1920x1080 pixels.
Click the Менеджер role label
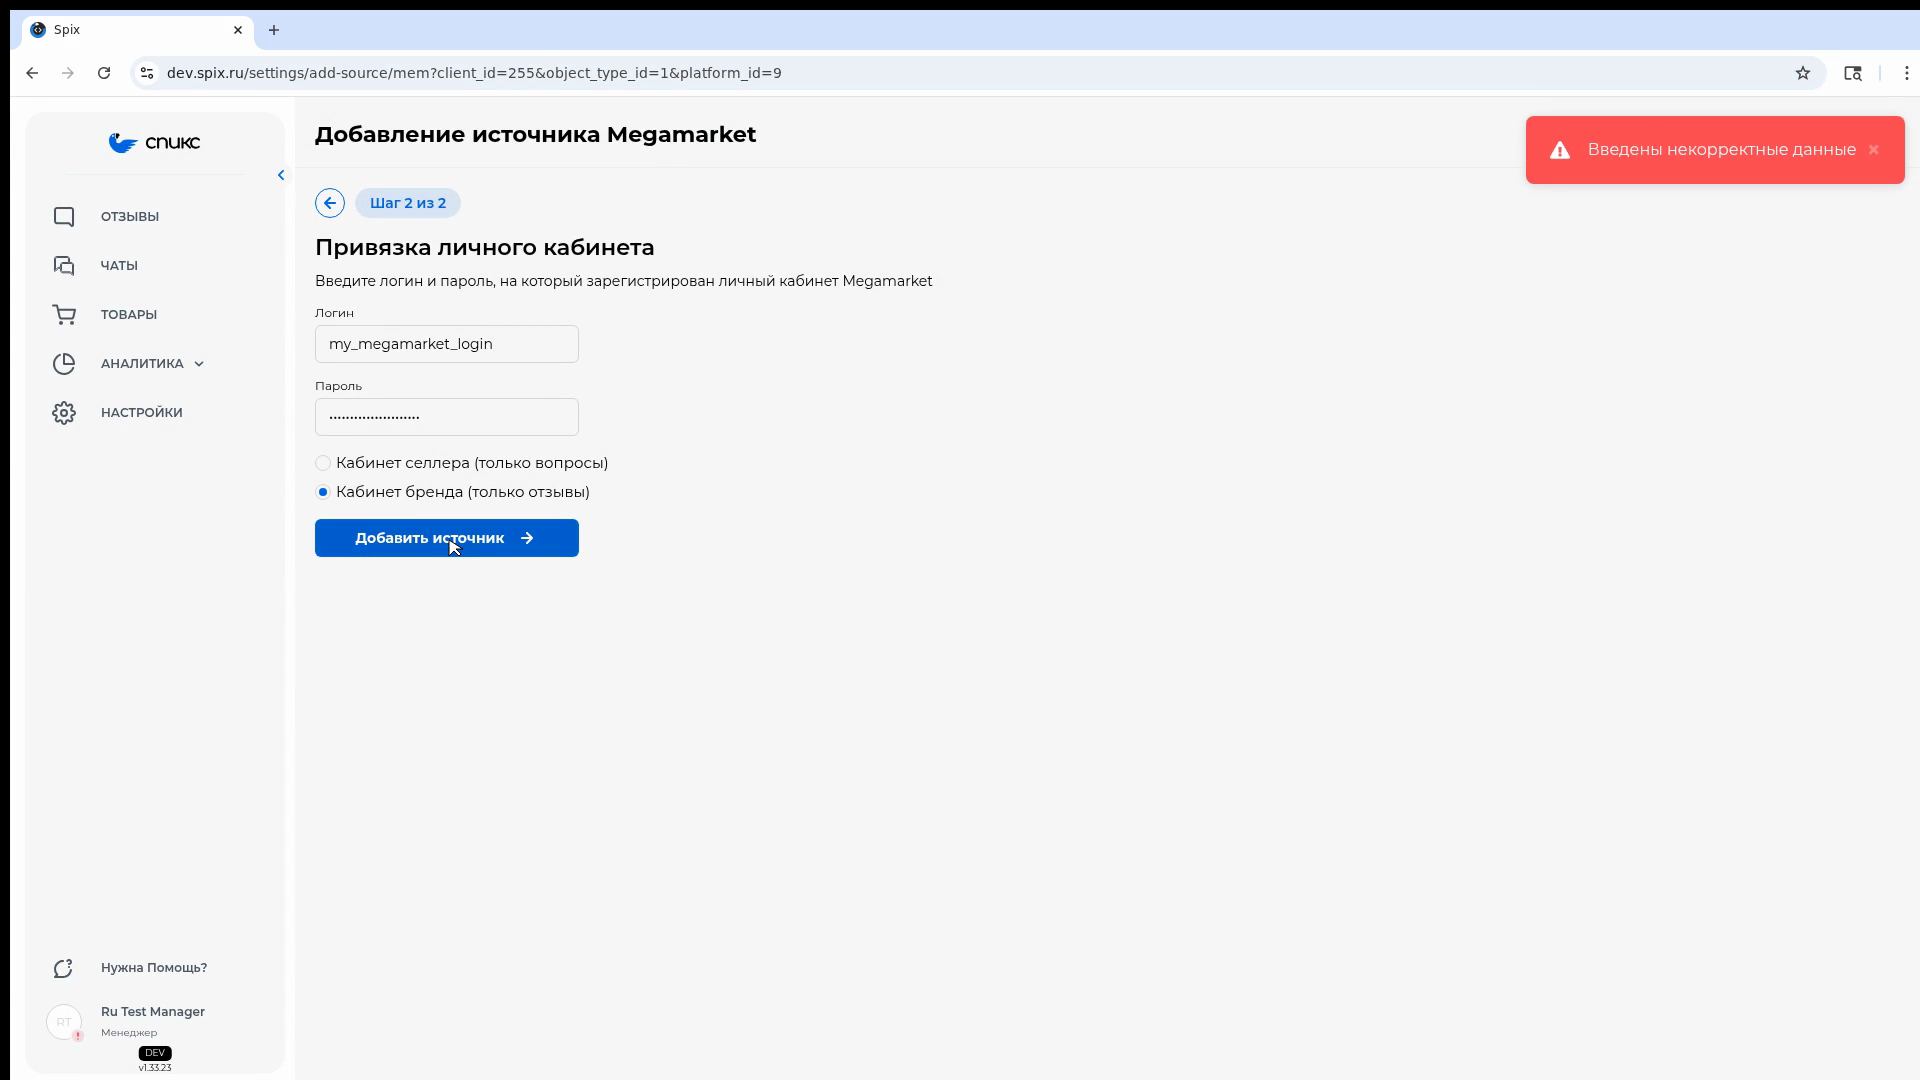click(x=129, y=1033)
